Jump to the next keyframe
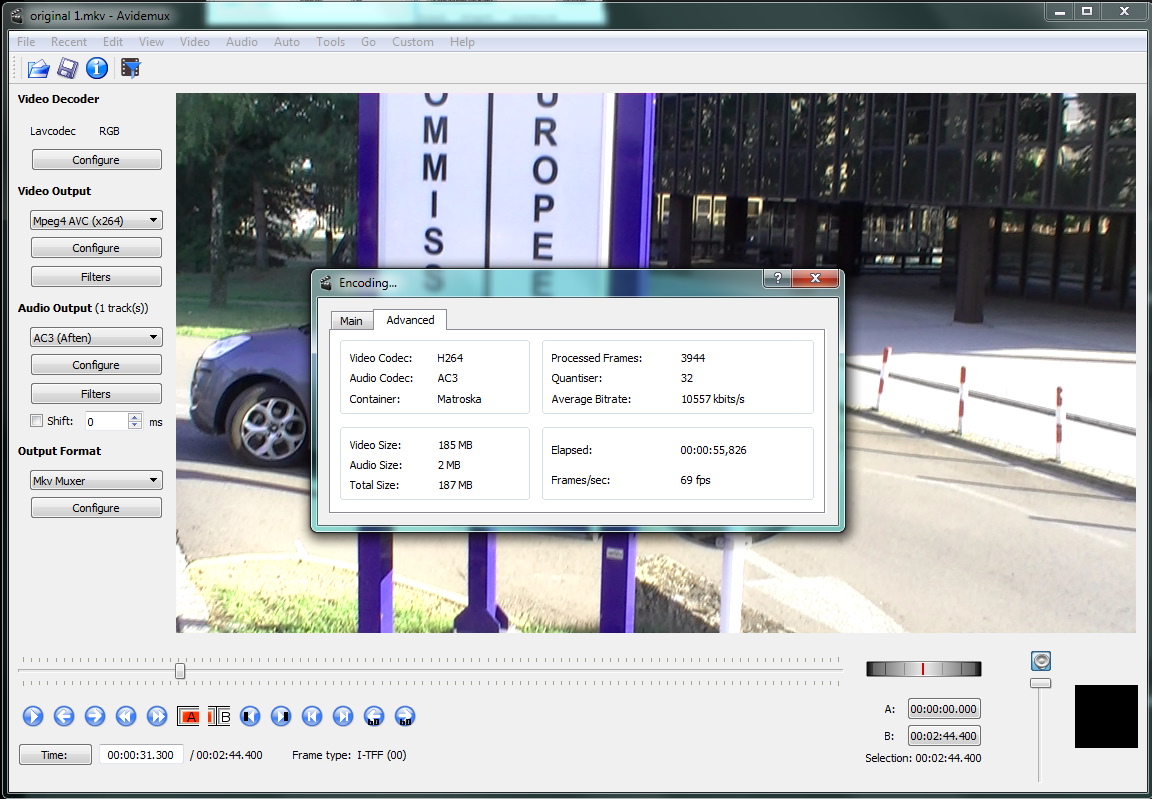The image size is (1152, 799). (156, 716)
